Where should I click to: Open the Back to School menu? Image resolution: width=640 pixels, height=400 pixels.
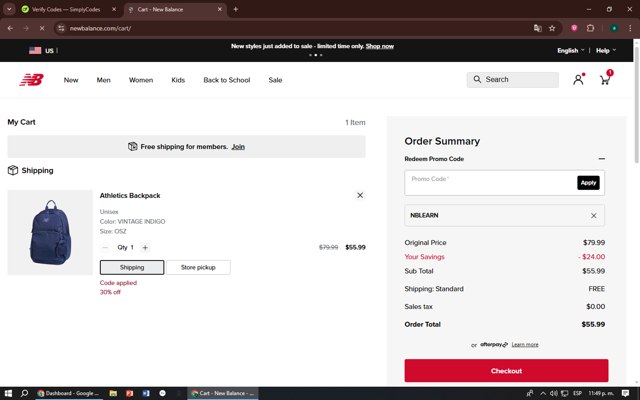(227, 80)
